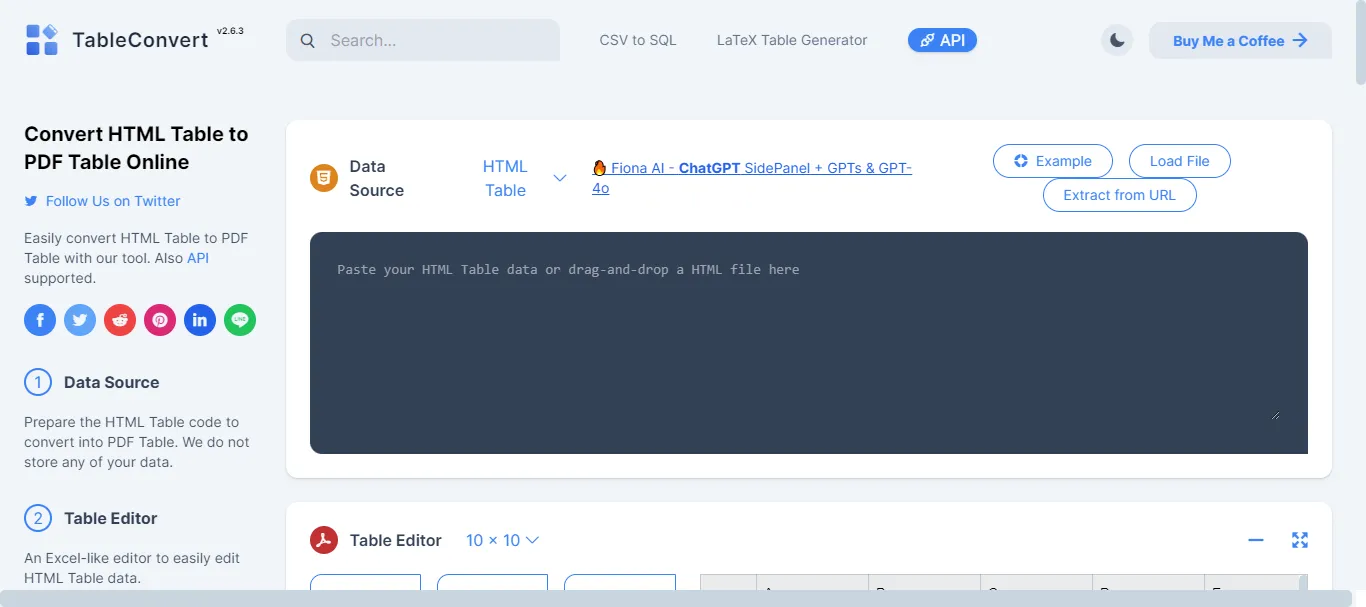Select the Facebook share icon

pyautogui.click(x=40, y=320)
